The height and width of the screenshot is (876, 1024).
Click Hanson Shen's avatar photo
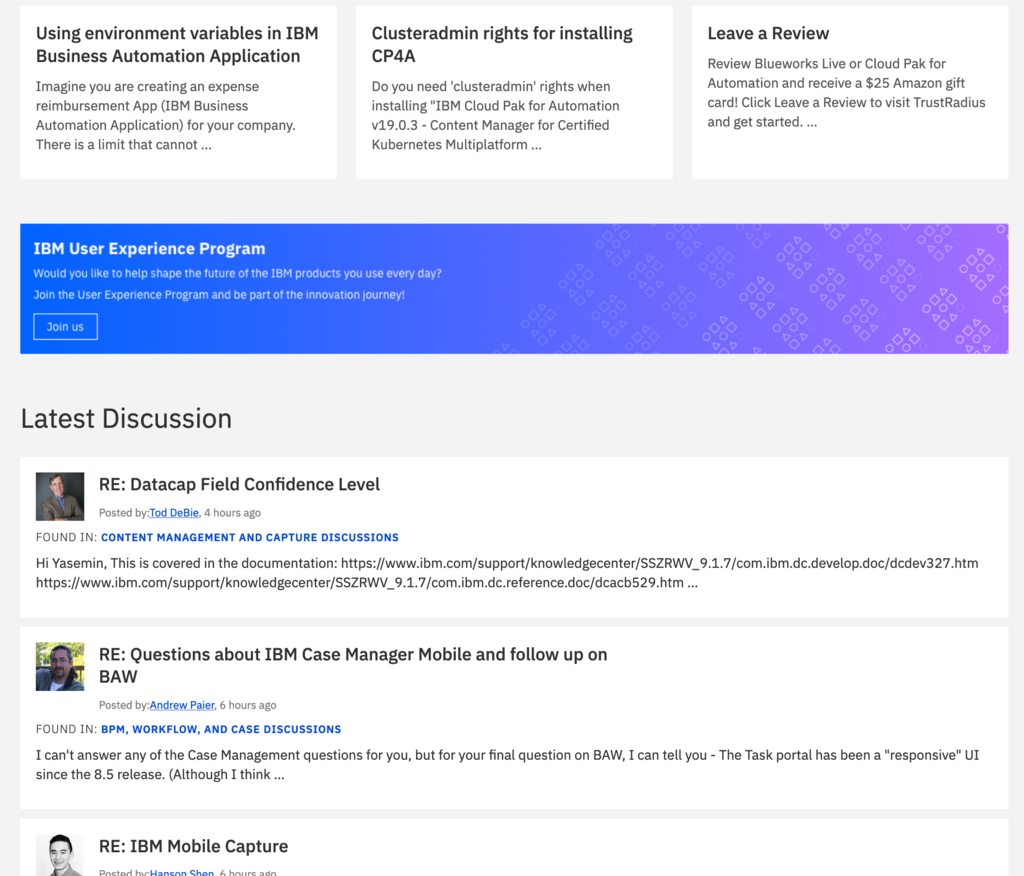(60, 855)
